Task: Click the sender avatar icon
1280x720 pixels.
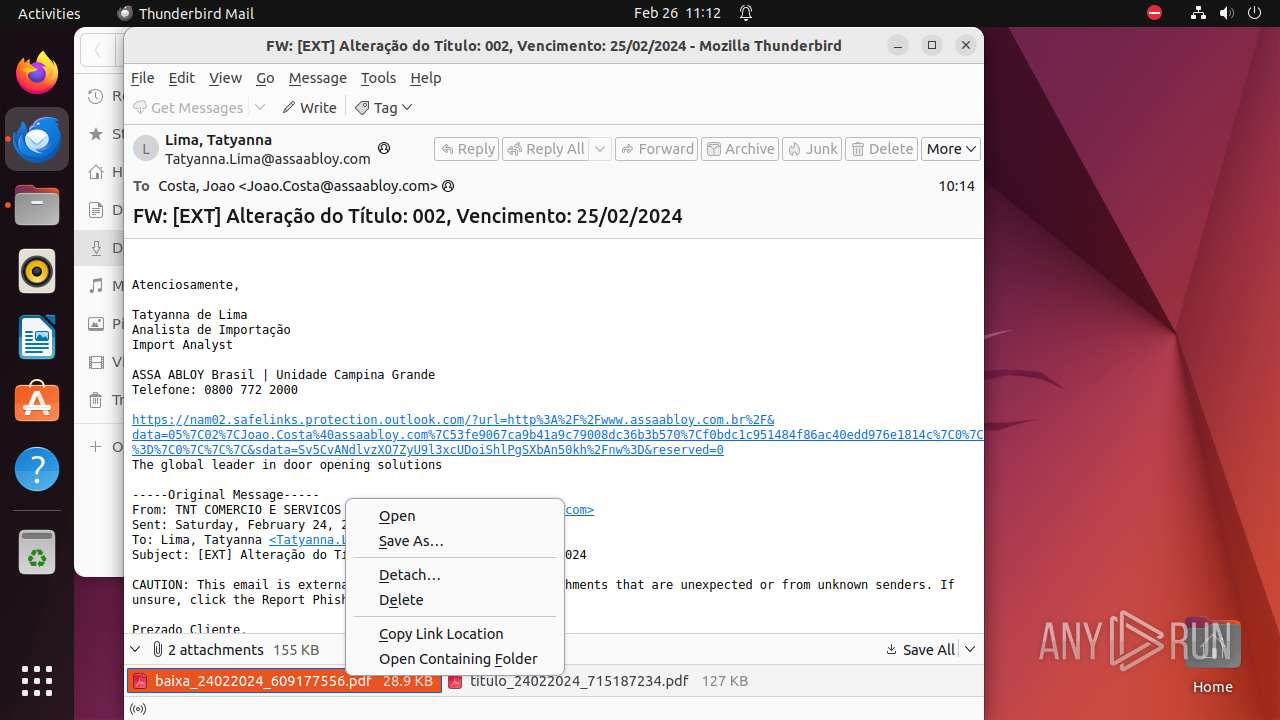Action: coord(146,149)
